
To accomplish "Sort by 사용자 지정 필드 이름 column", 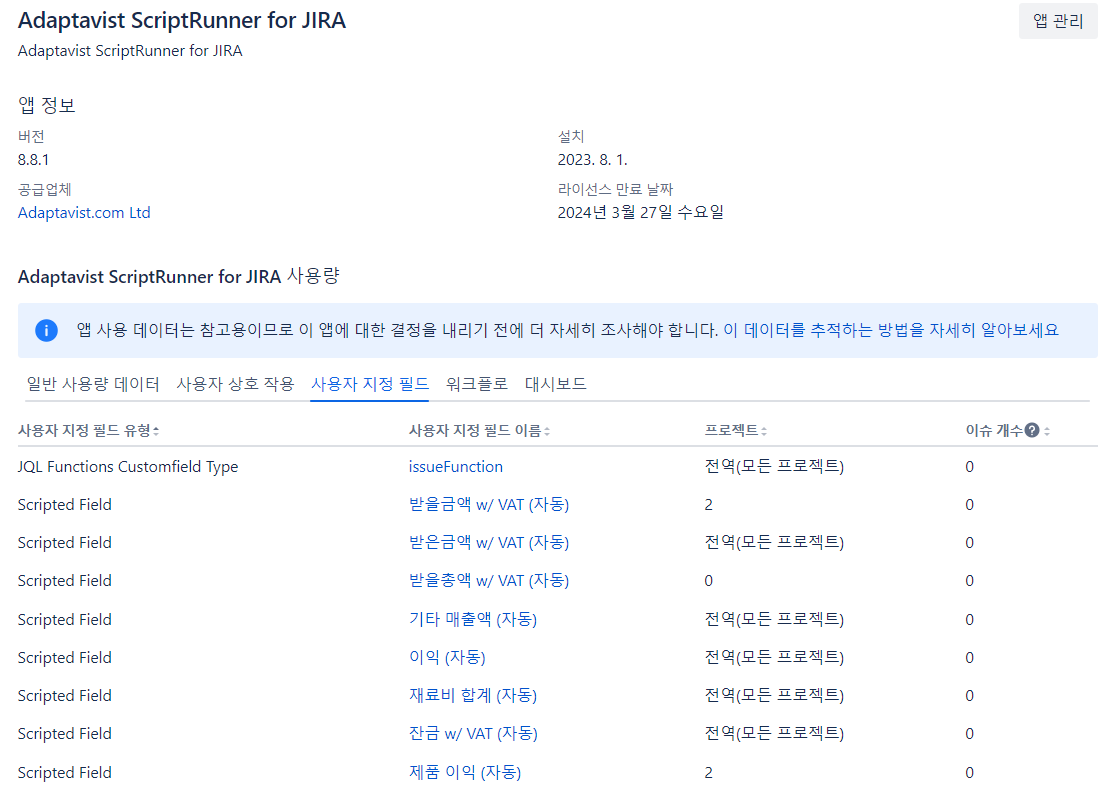I will tap(480, 430).
